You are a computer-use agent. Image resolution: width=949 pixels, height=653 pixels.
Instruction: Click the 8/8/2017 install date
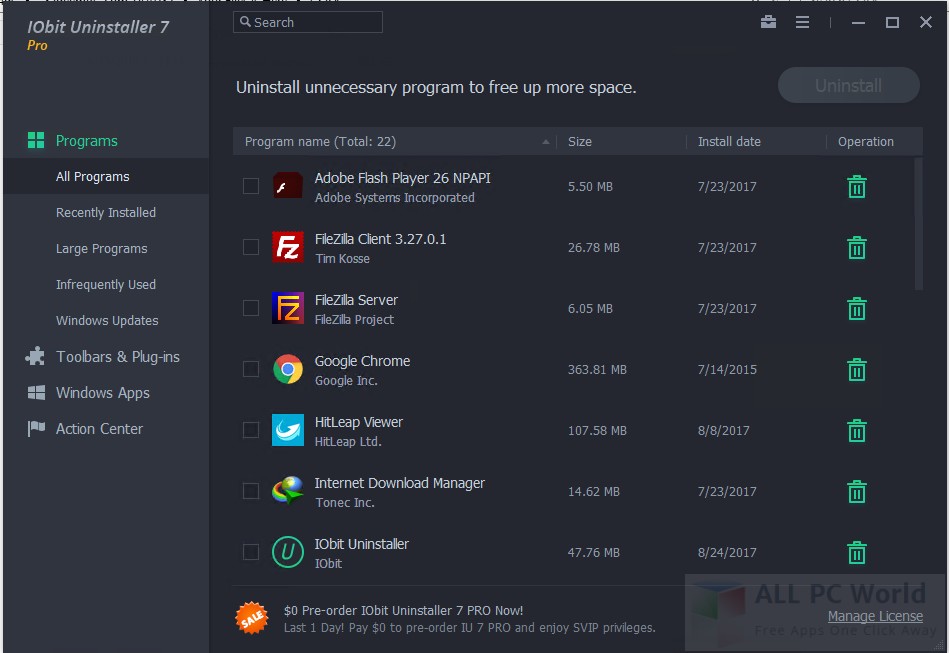(x=723, y=431)
